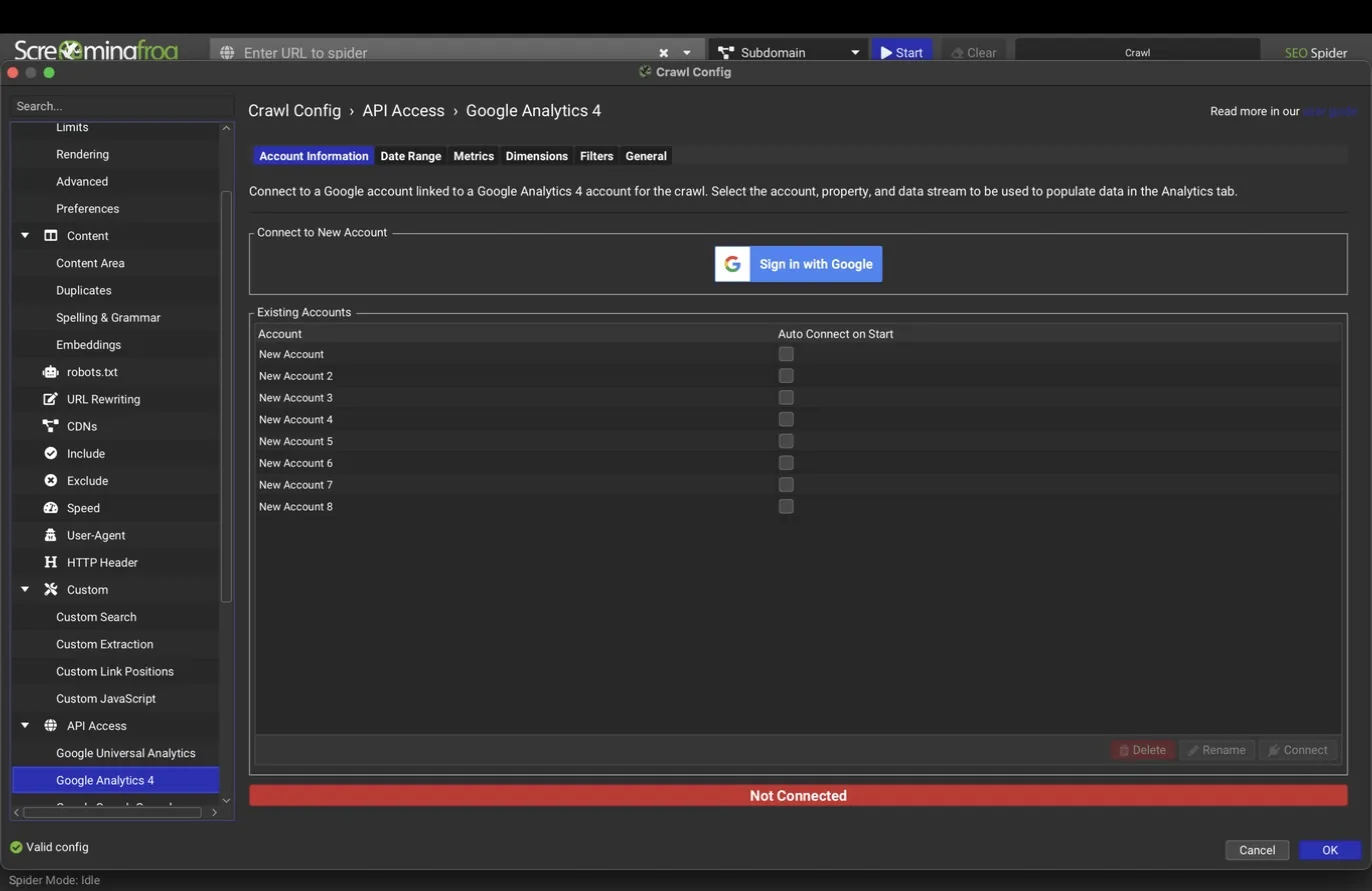Collapse the Content tree section
The width and height of the screenshot is (1372, 891).
(x=25, y=236)
